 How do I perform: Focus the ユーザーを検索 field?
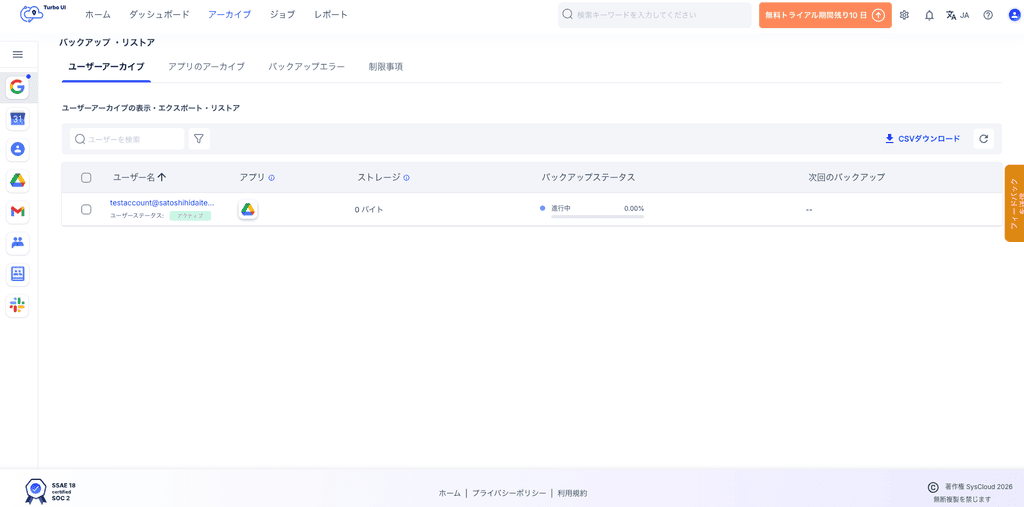(127, 139)
